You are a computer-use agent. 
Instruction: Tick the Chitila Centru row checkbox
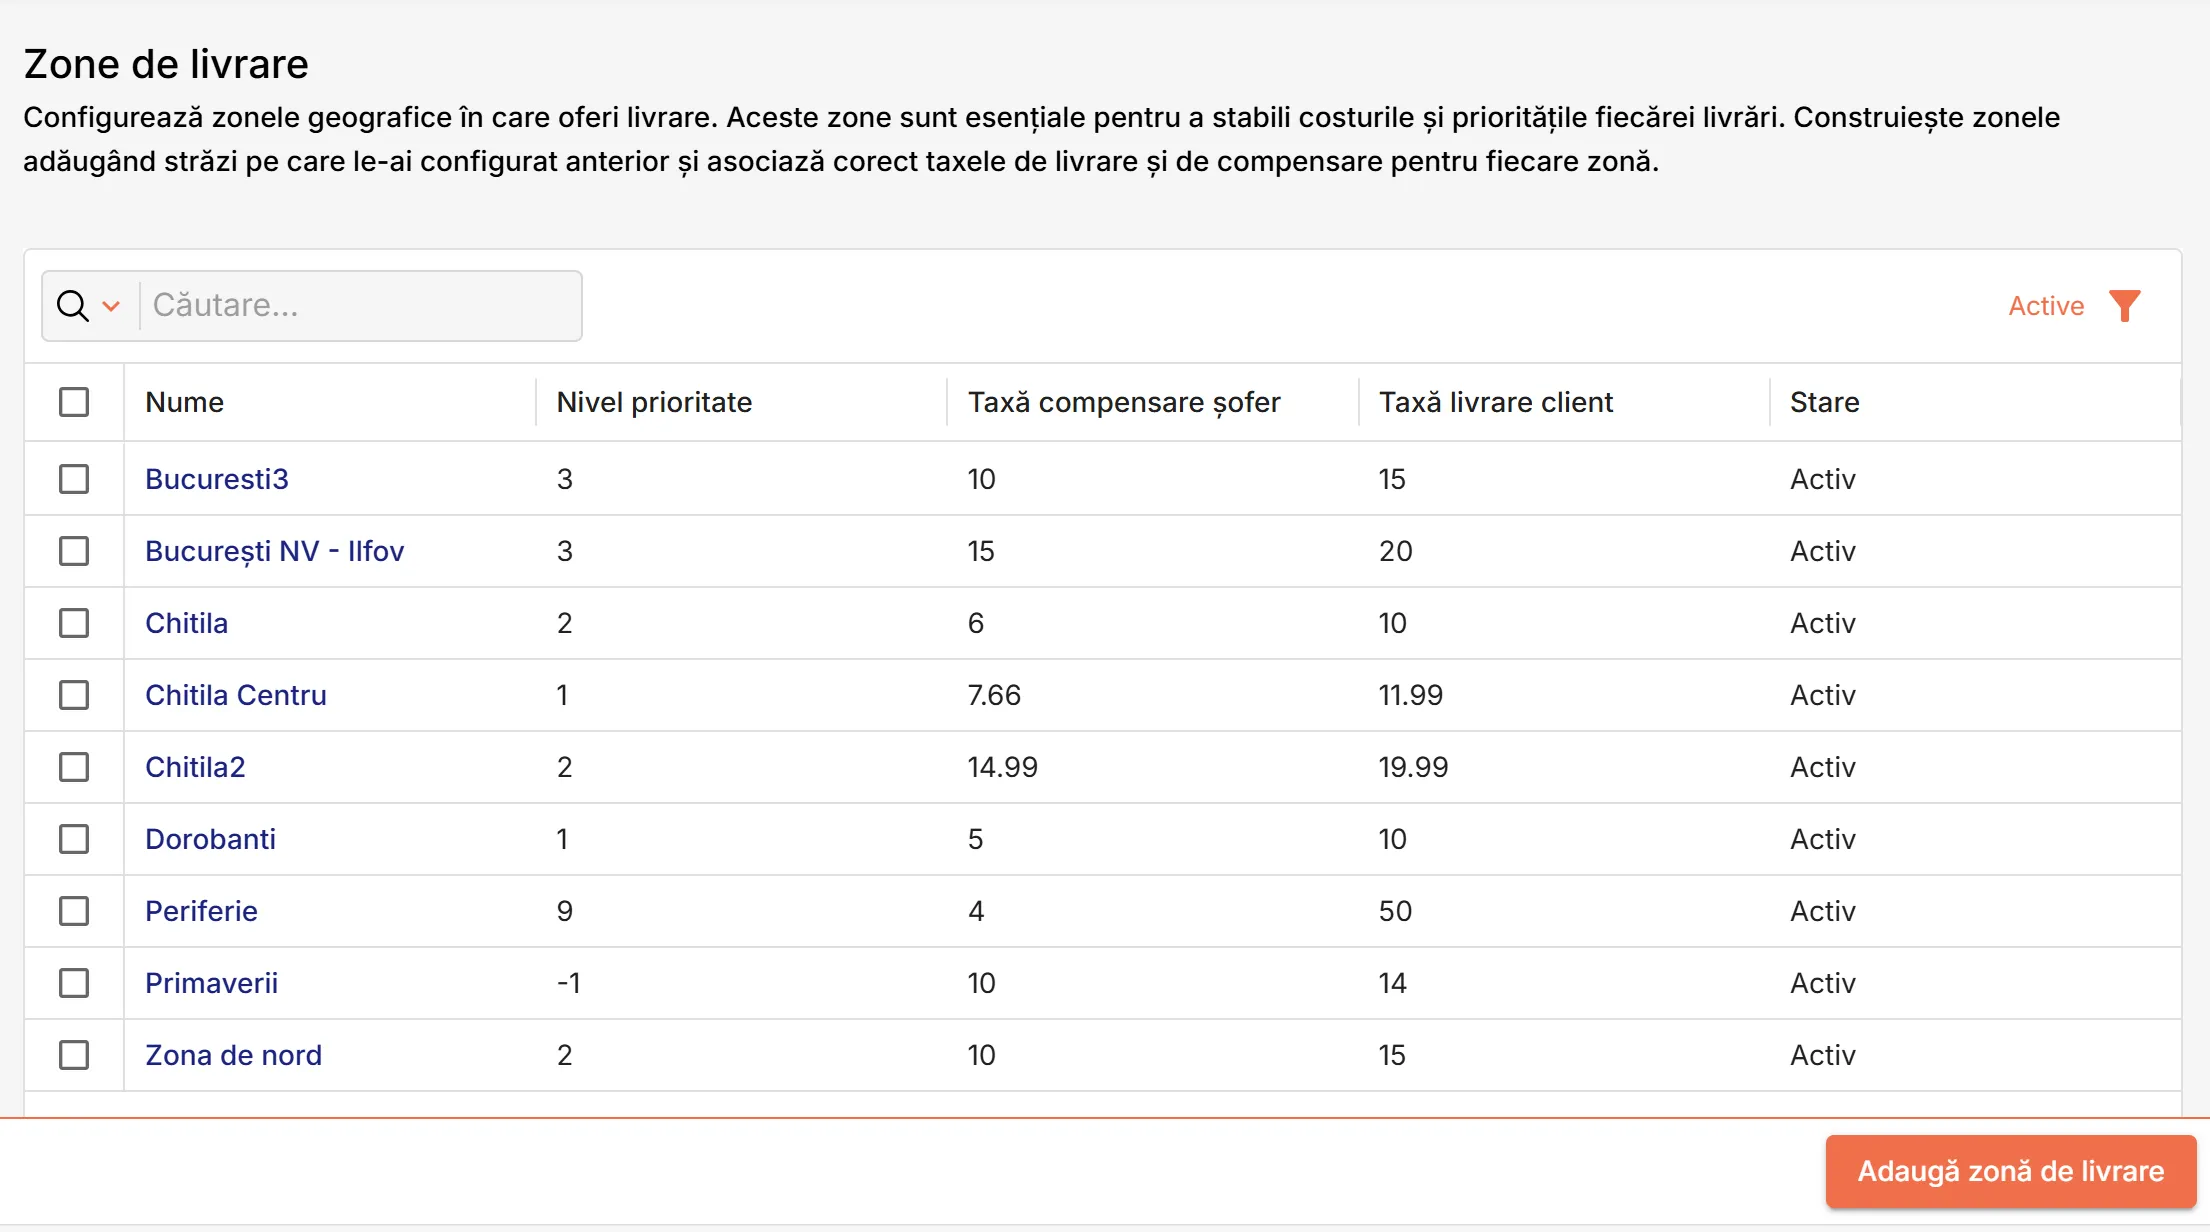coord(74,695)
